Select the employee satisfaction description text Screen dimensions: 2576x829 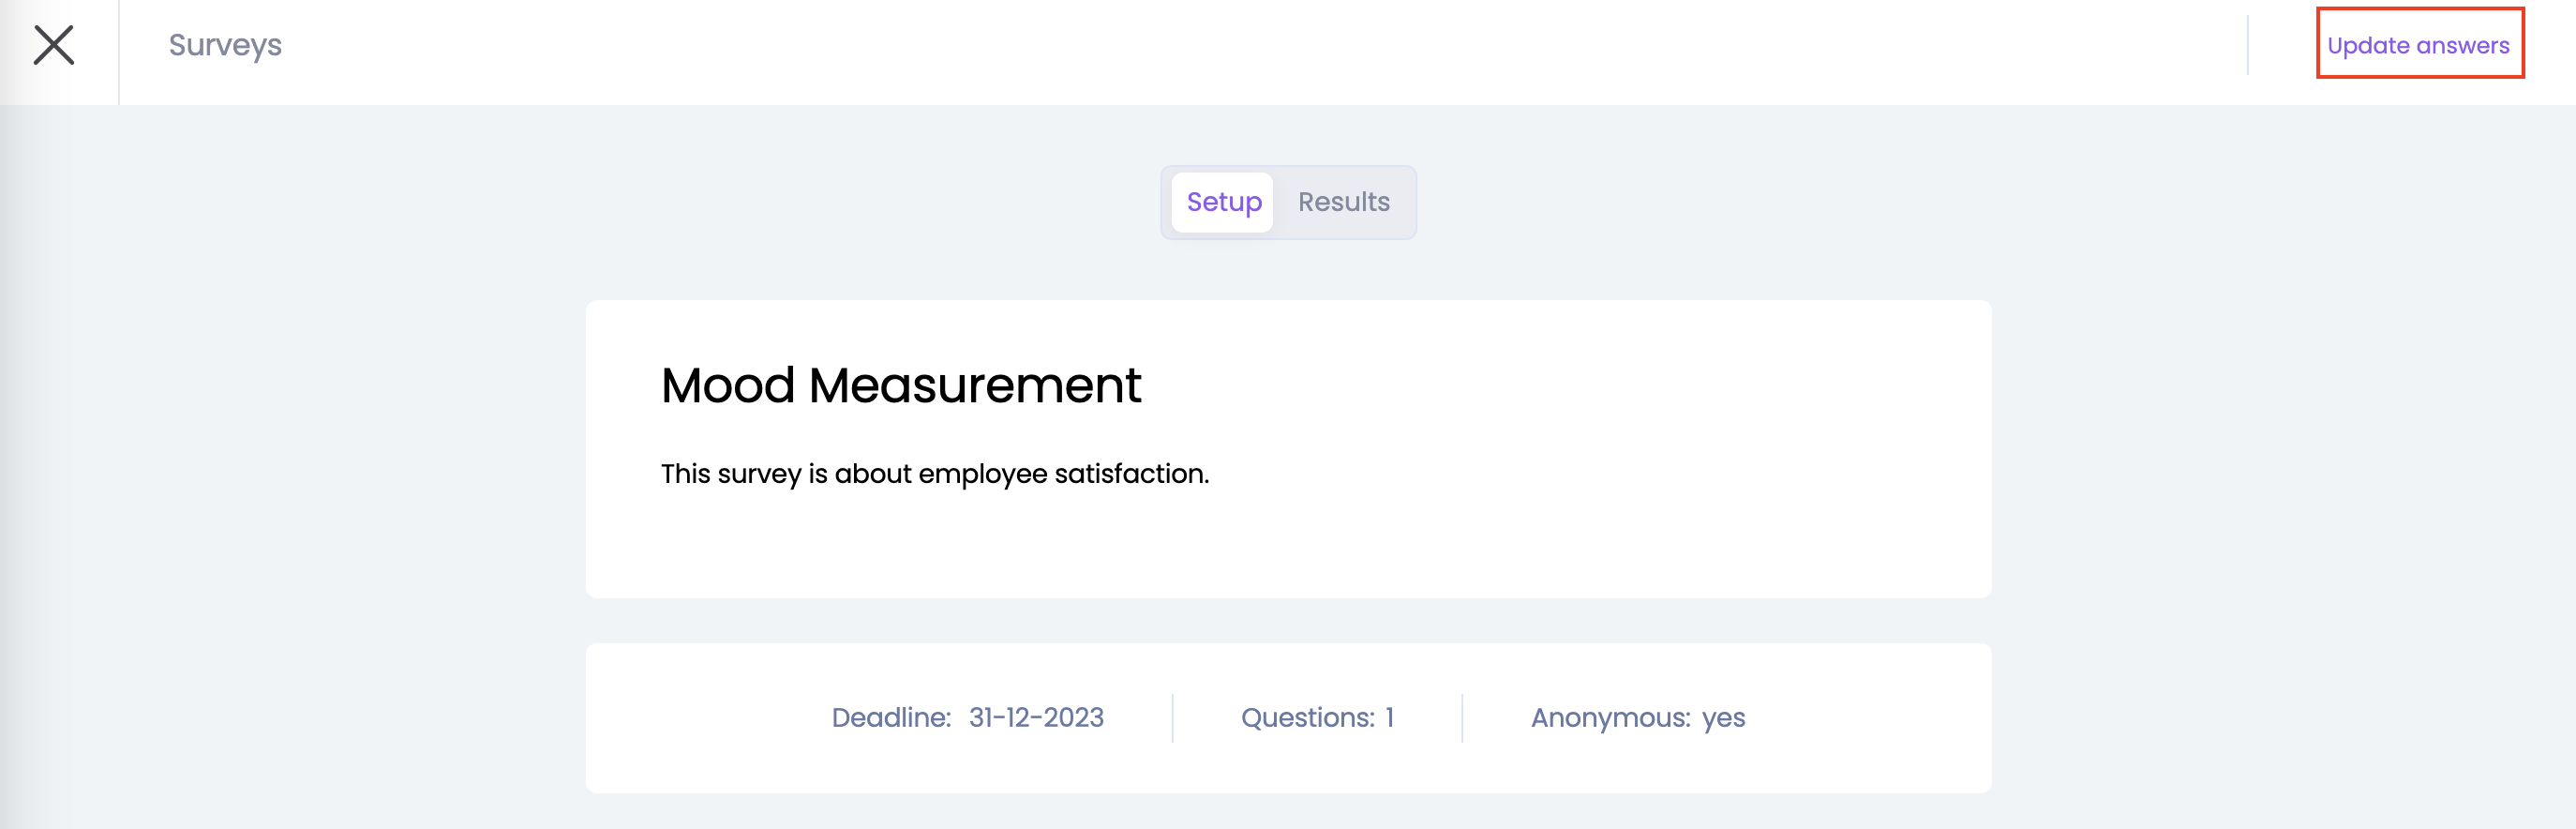(934, 473)
